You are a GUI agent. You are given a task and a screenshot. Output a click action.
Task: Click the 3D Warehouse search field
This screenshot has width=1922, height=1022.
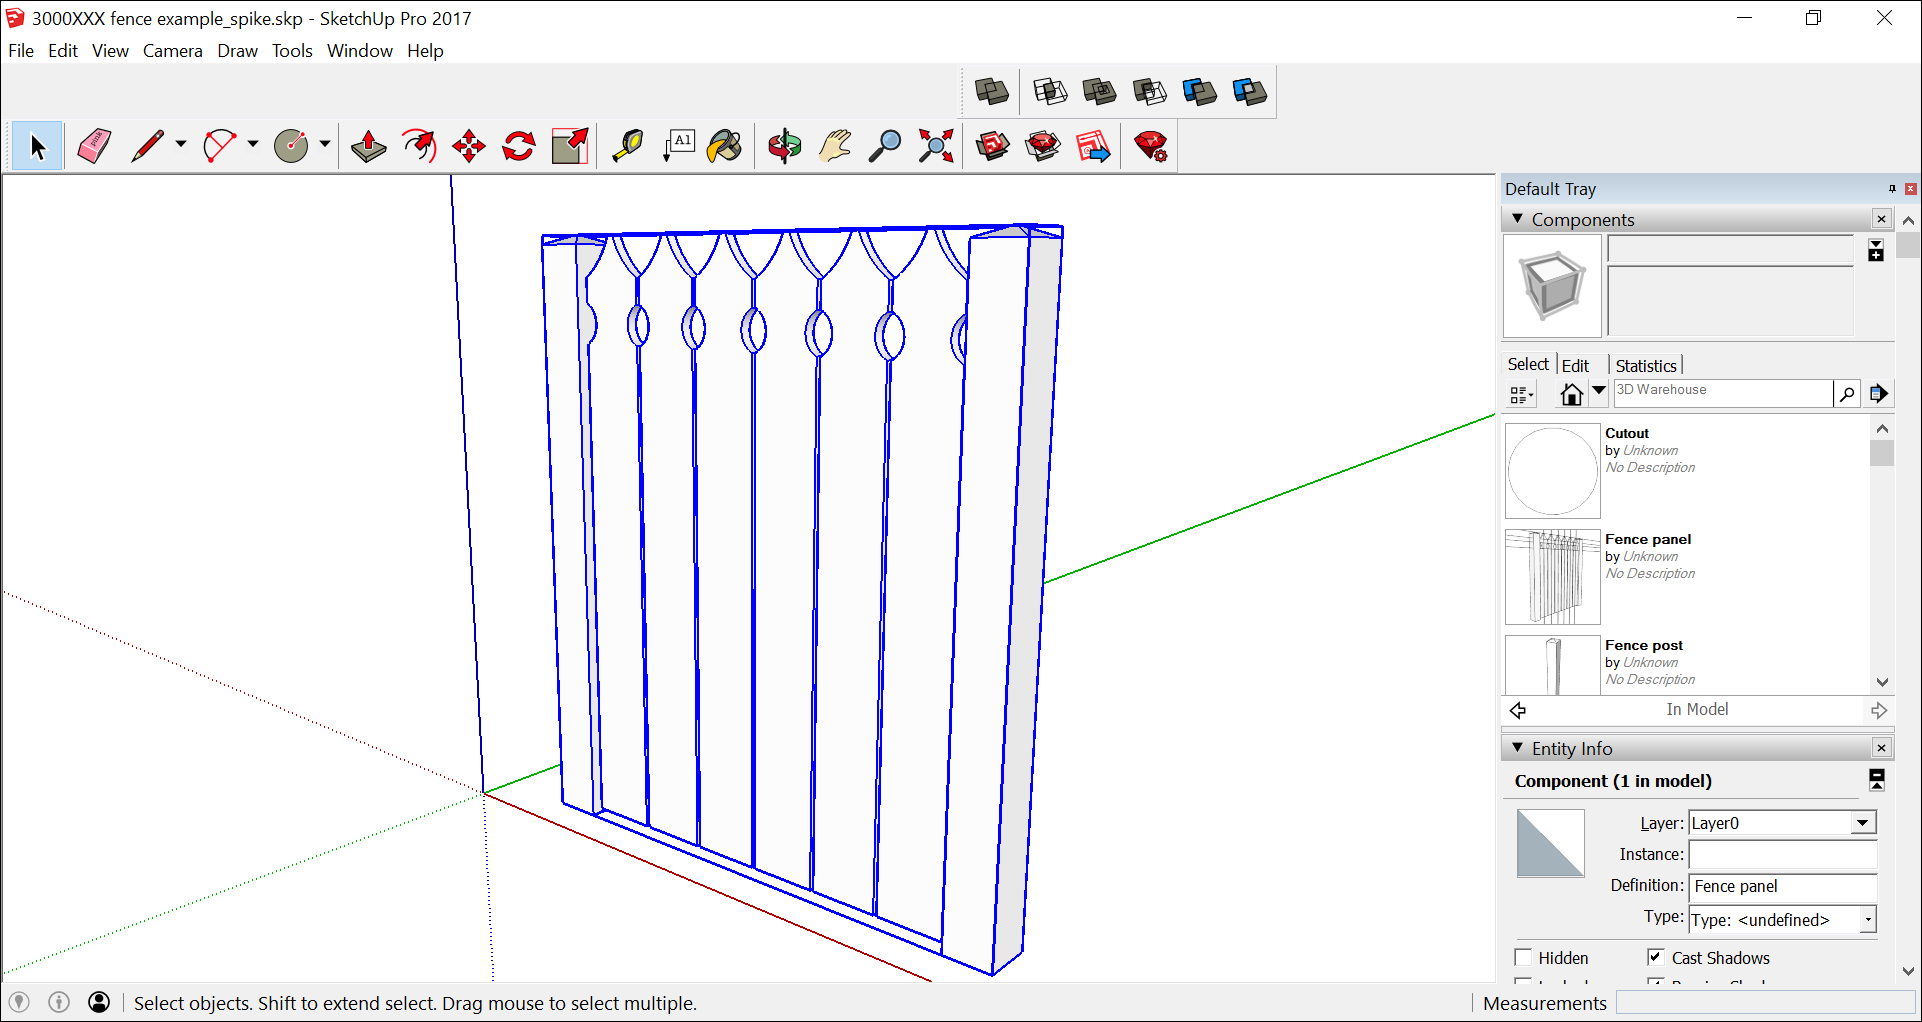tap(1722, 392)
